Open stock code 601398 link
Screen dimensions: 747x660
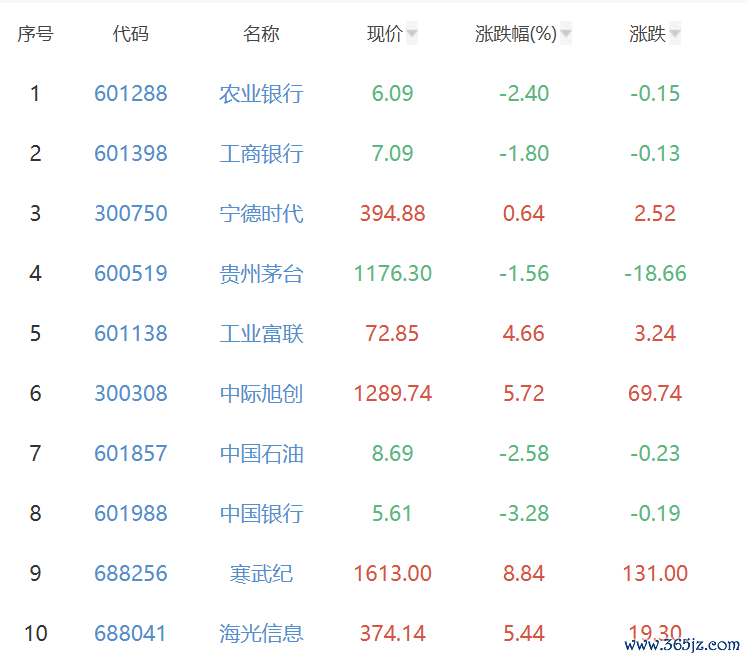(x=131, y=153)
